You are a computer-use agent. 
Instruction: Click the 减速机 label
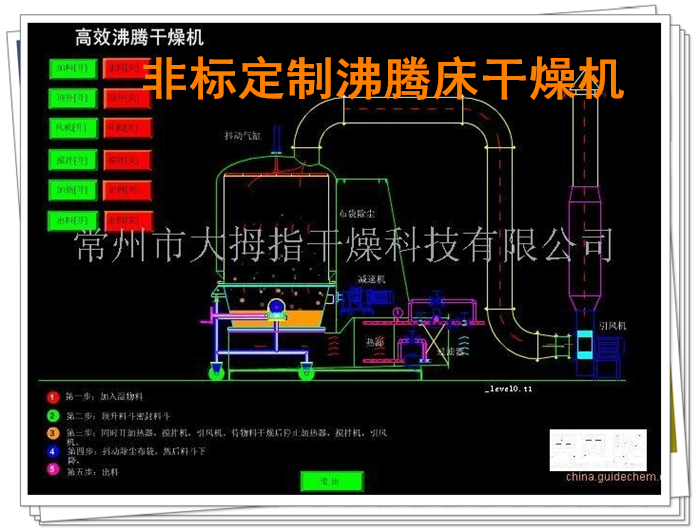pos(371,279)
